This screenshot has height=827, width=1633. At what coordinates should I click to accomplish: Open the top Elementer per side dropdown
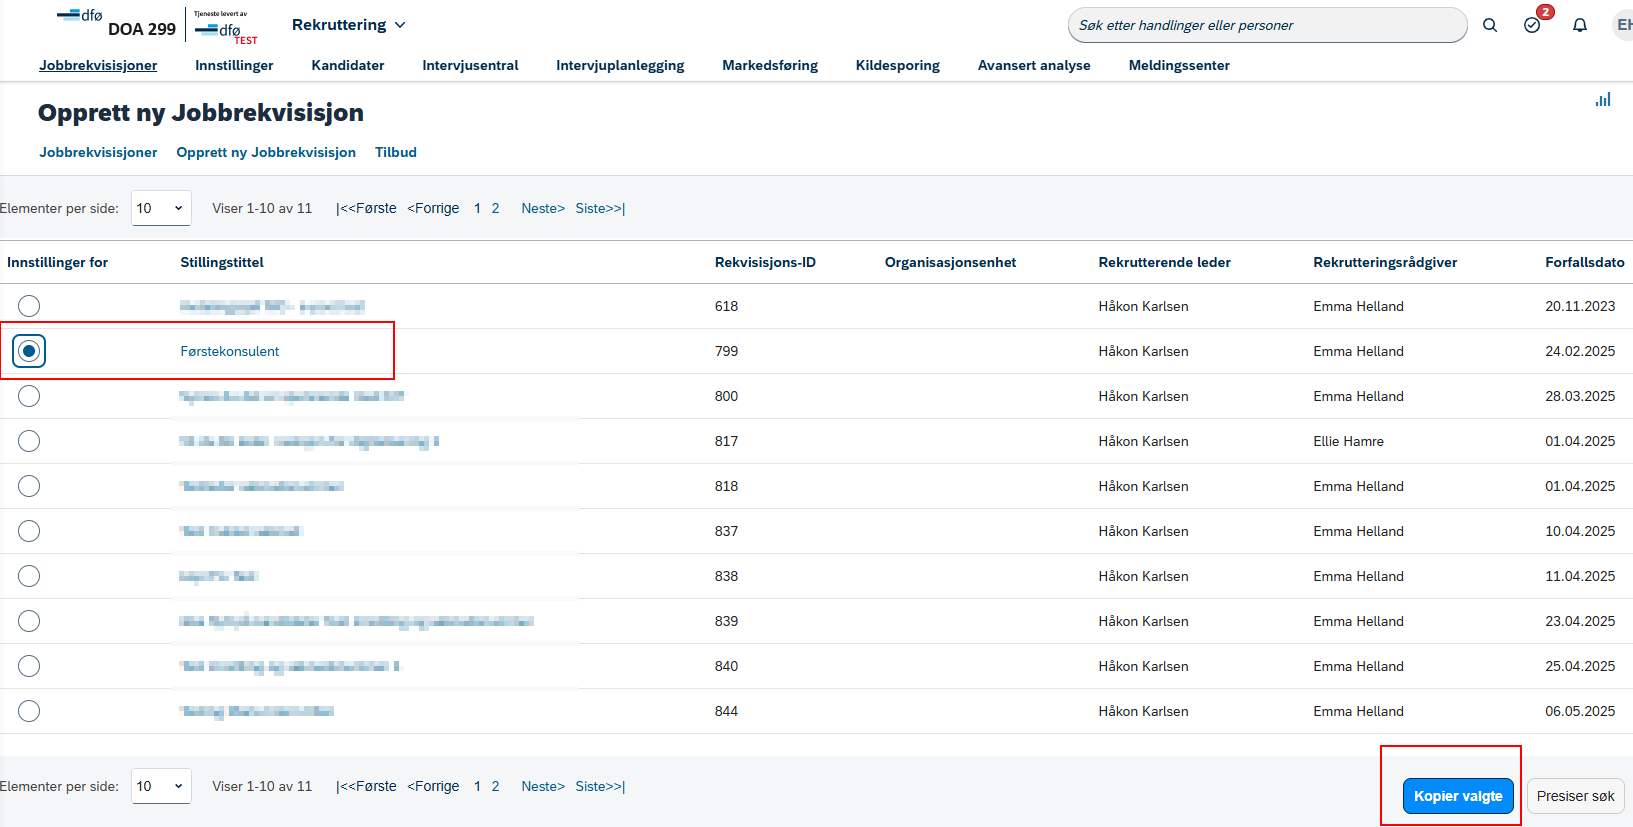161,208
